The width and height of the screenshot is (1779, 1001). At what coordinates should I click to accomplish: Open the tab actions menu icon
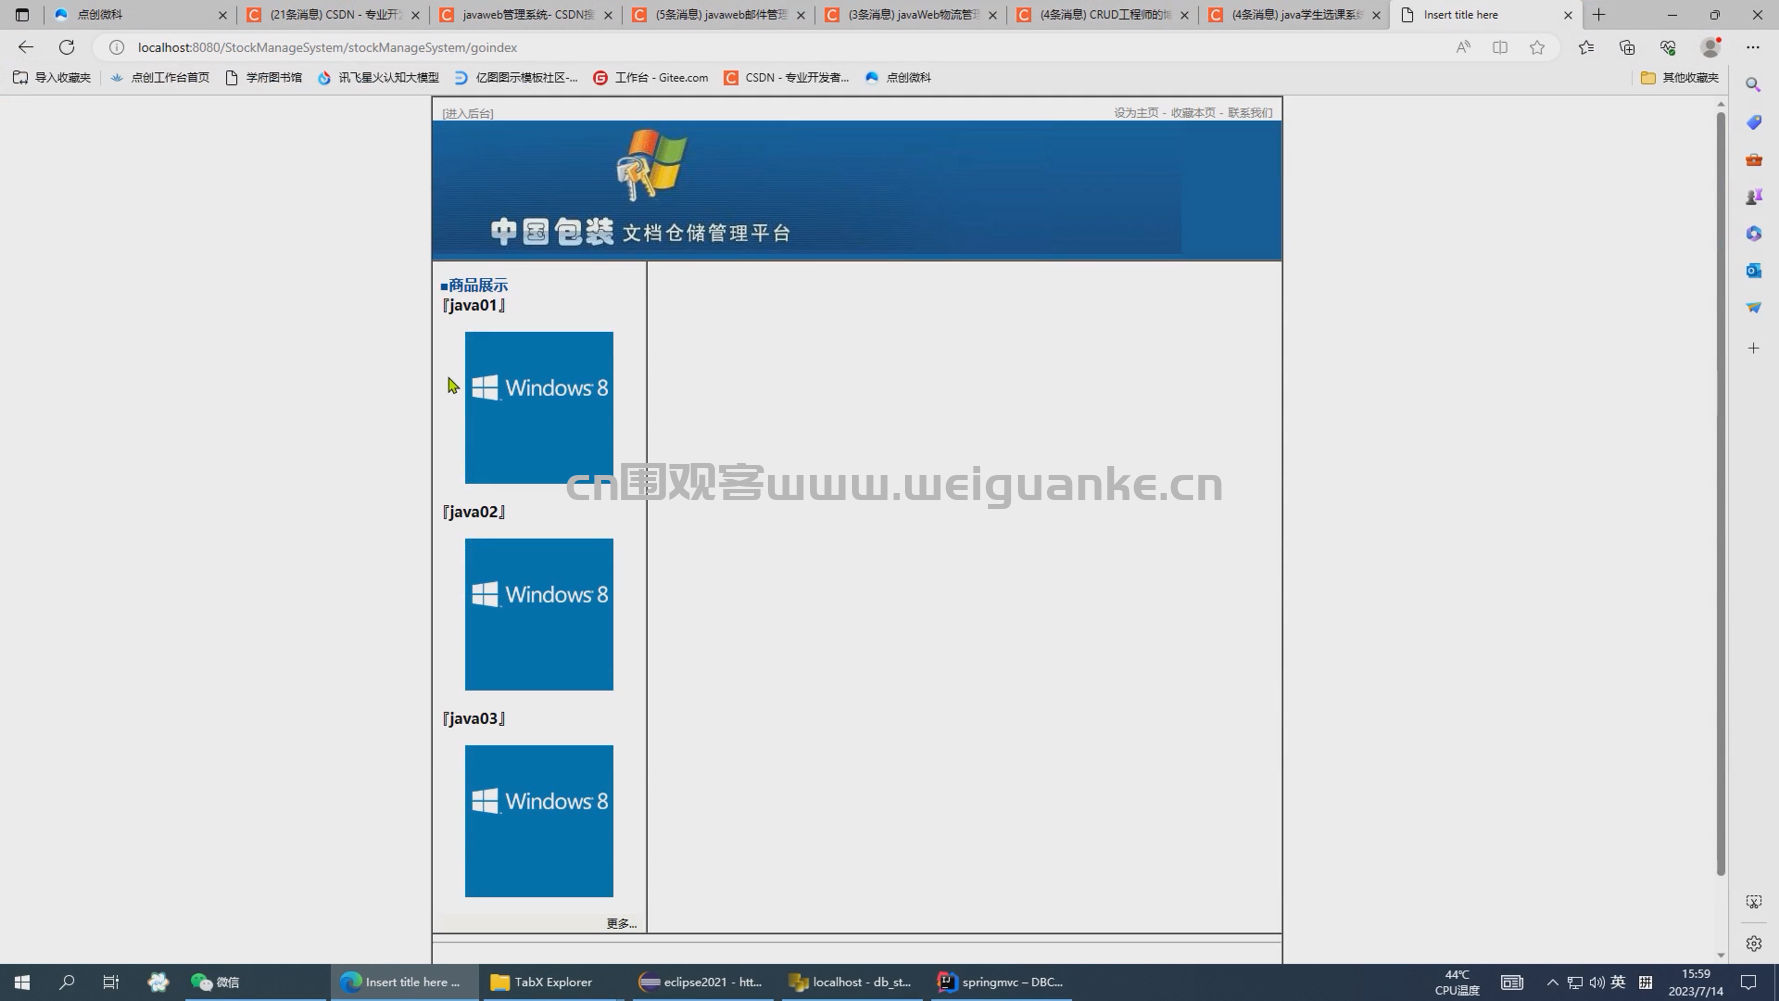[x=22, y=15]
